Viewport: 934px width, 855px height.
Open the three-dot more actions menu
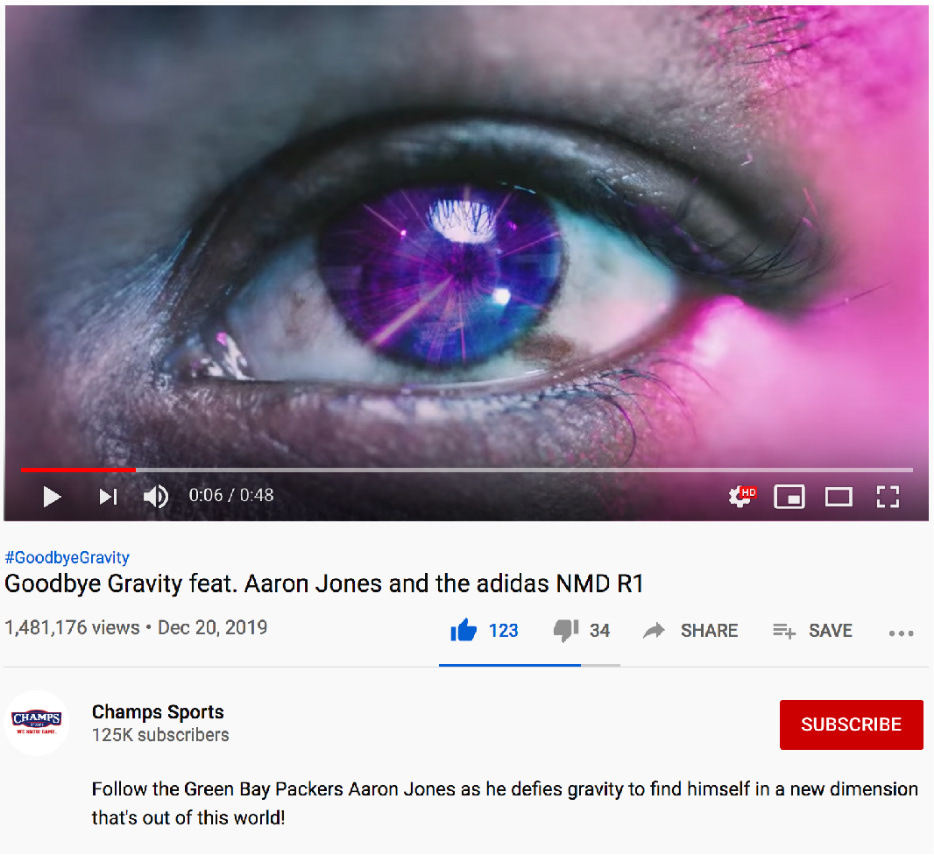[901, 633]
